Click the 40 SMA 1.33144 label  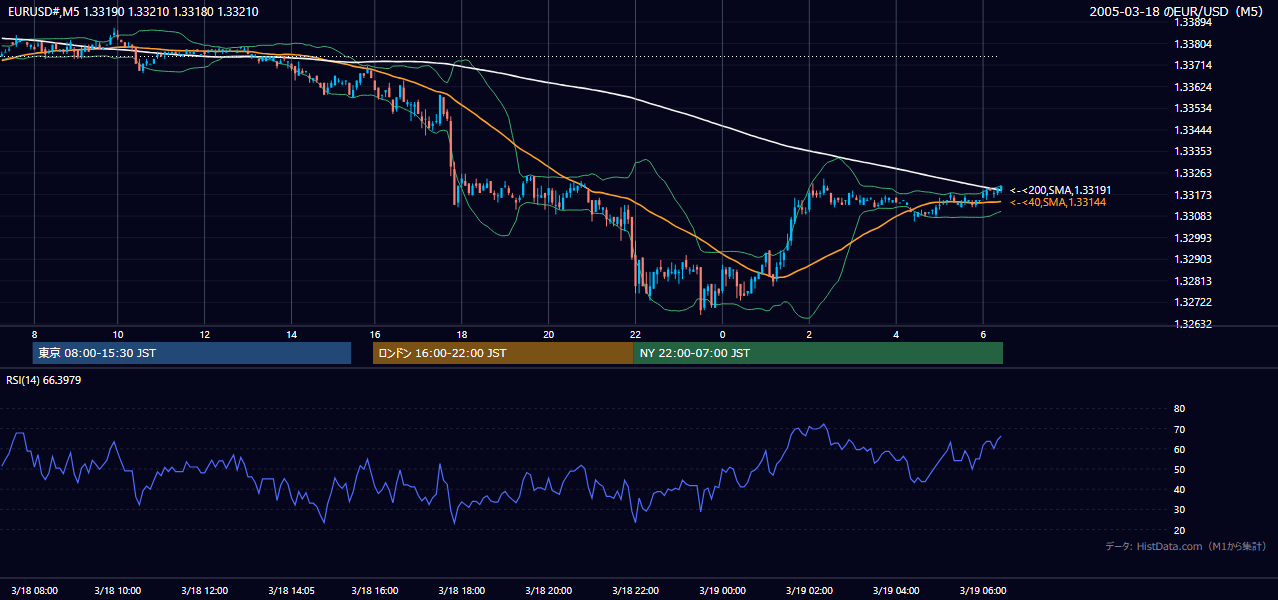pos(1058,202)
